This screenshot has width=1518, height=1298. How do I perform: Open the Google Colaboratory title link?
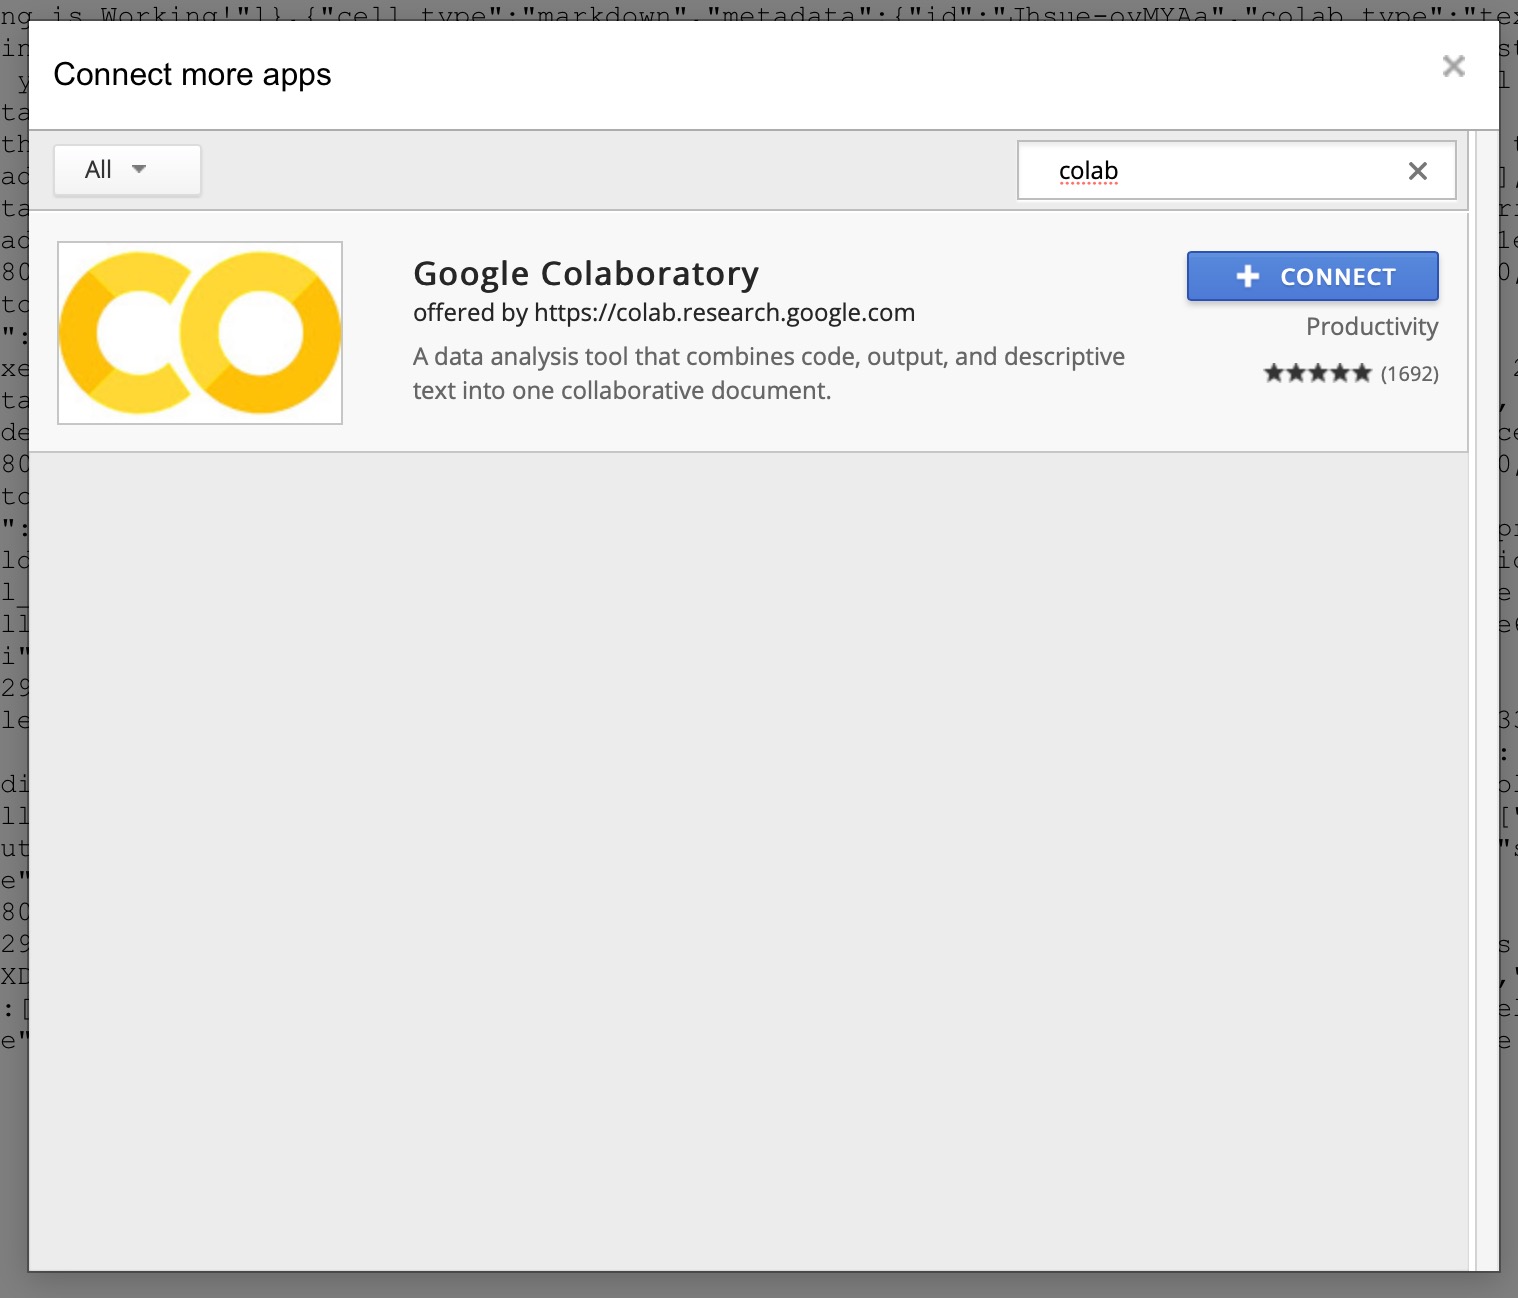point(586,273)
